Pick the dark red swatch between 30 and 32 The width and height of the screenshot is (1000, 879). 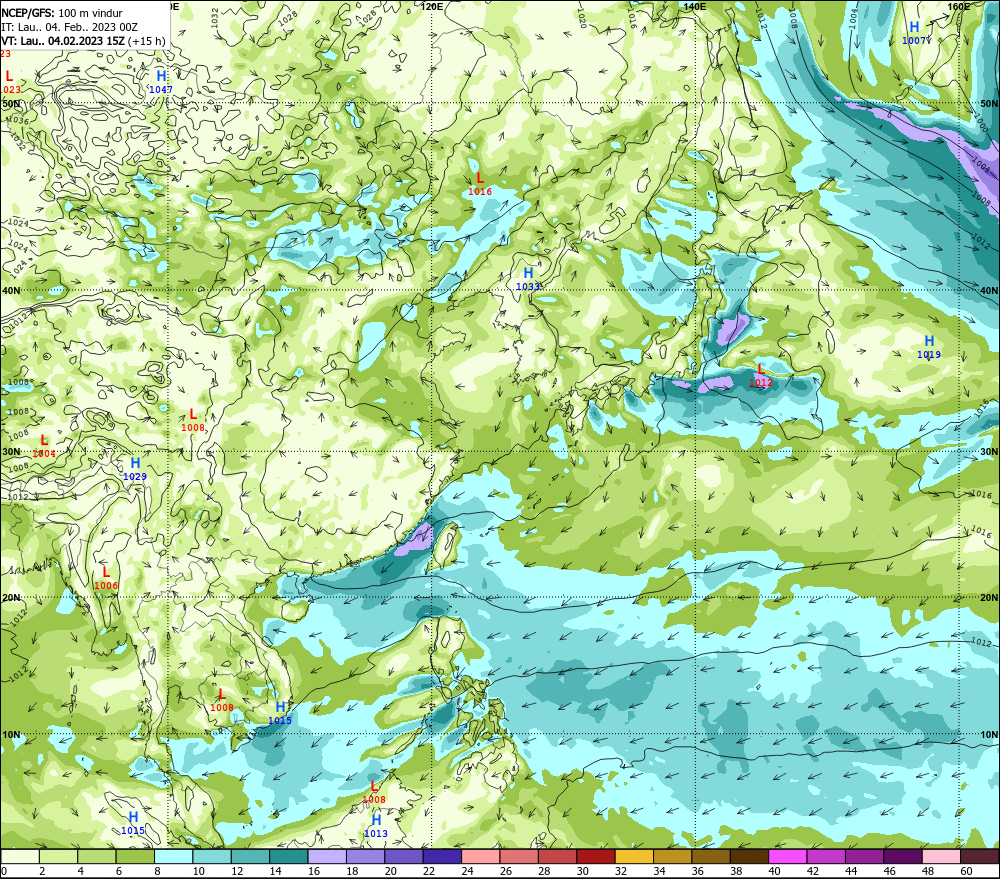(x=596, y=856)
